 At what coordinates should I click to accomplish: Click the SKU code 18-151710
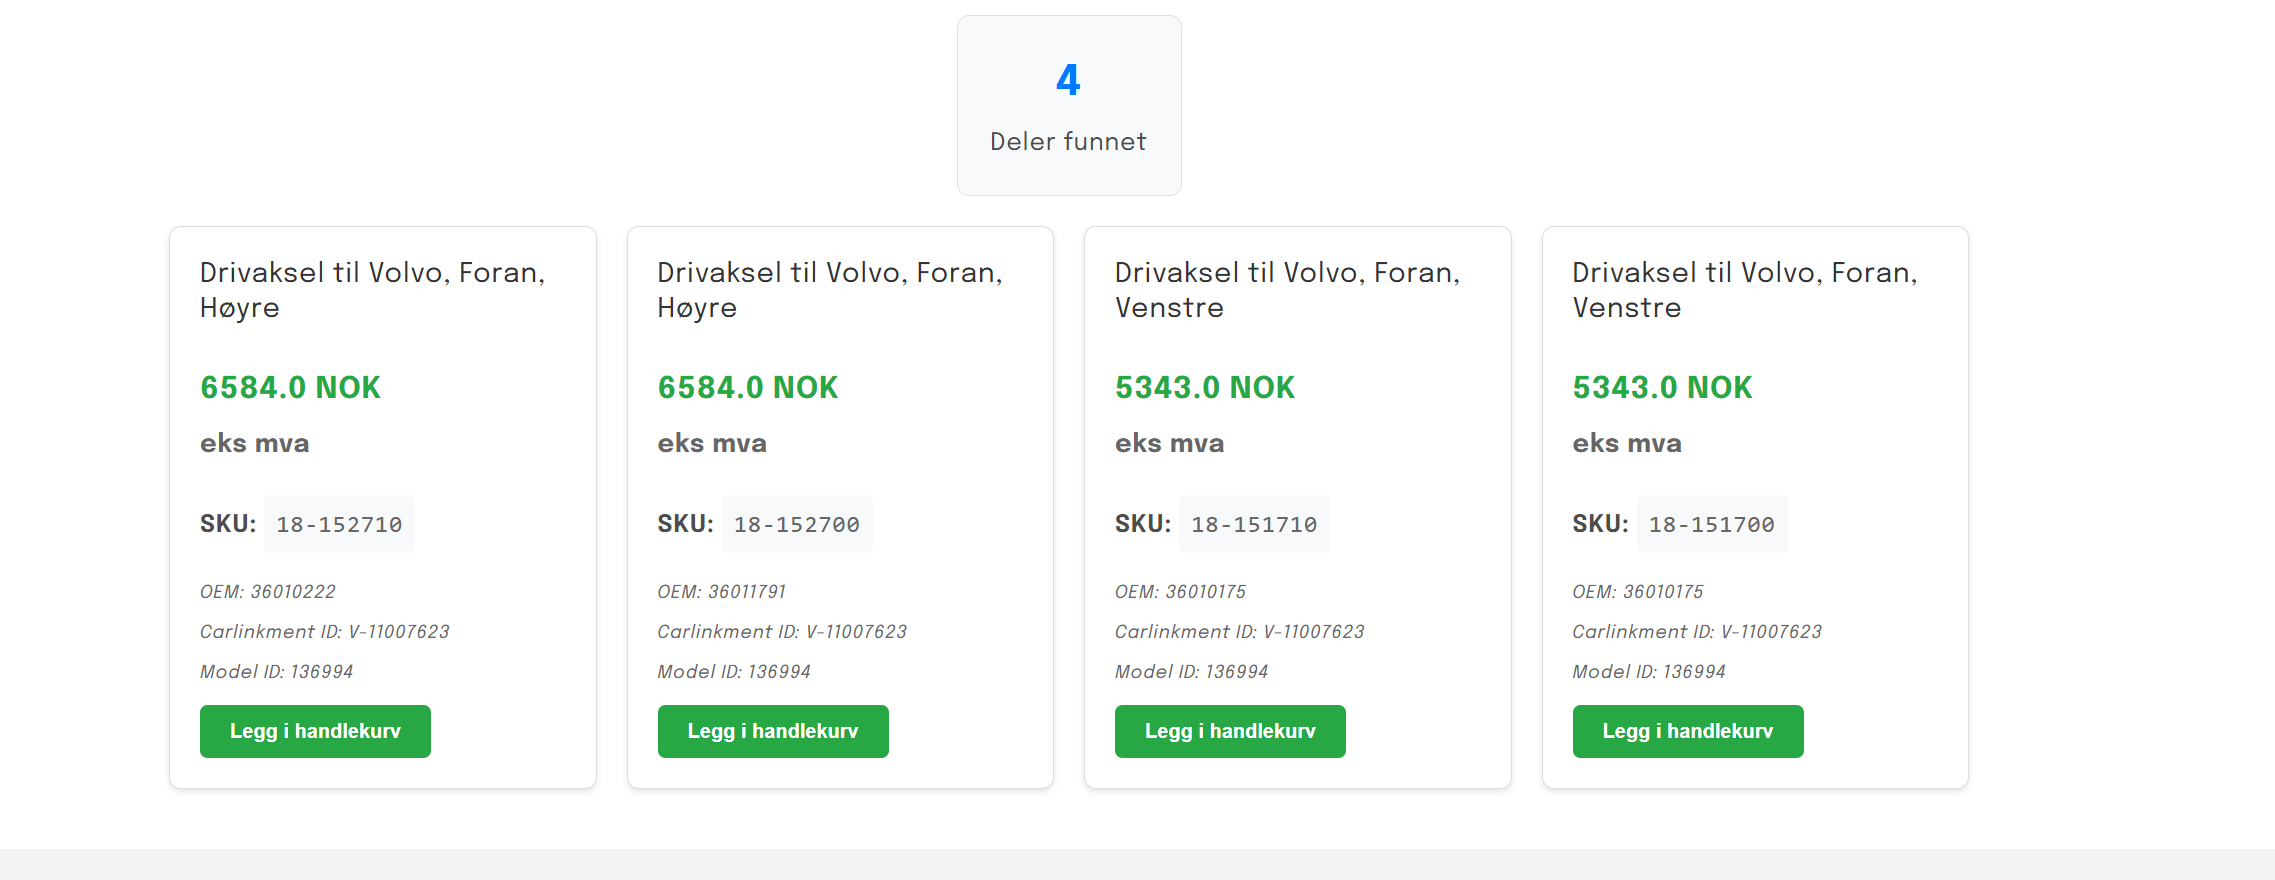[x=1254, y=524]
